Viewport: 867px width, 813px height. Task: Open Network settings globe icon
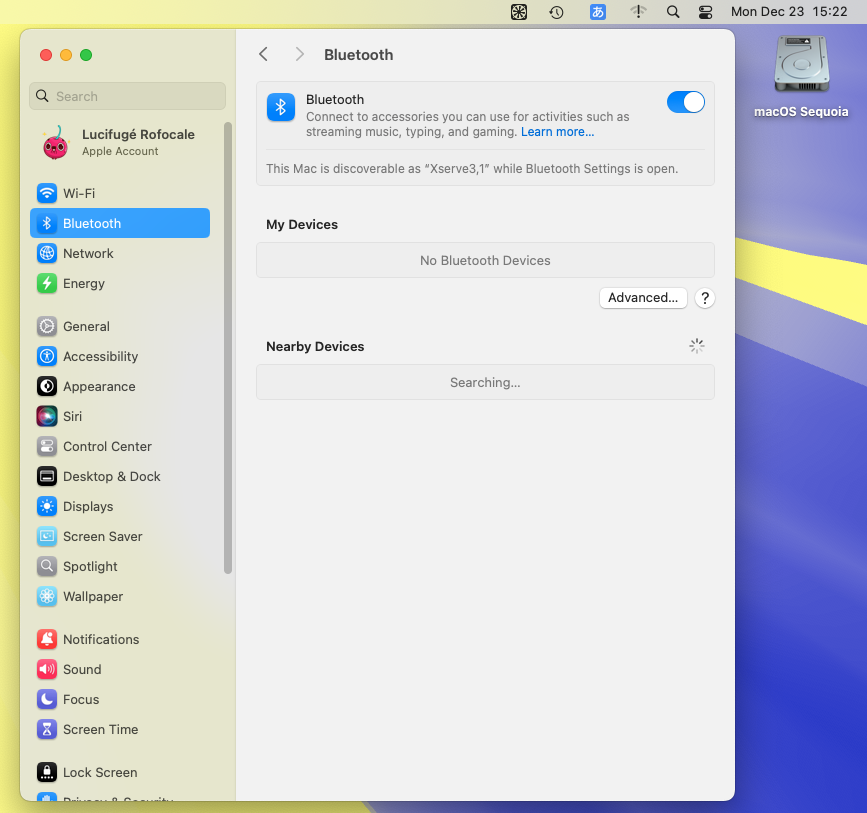[x=47, y=253]
